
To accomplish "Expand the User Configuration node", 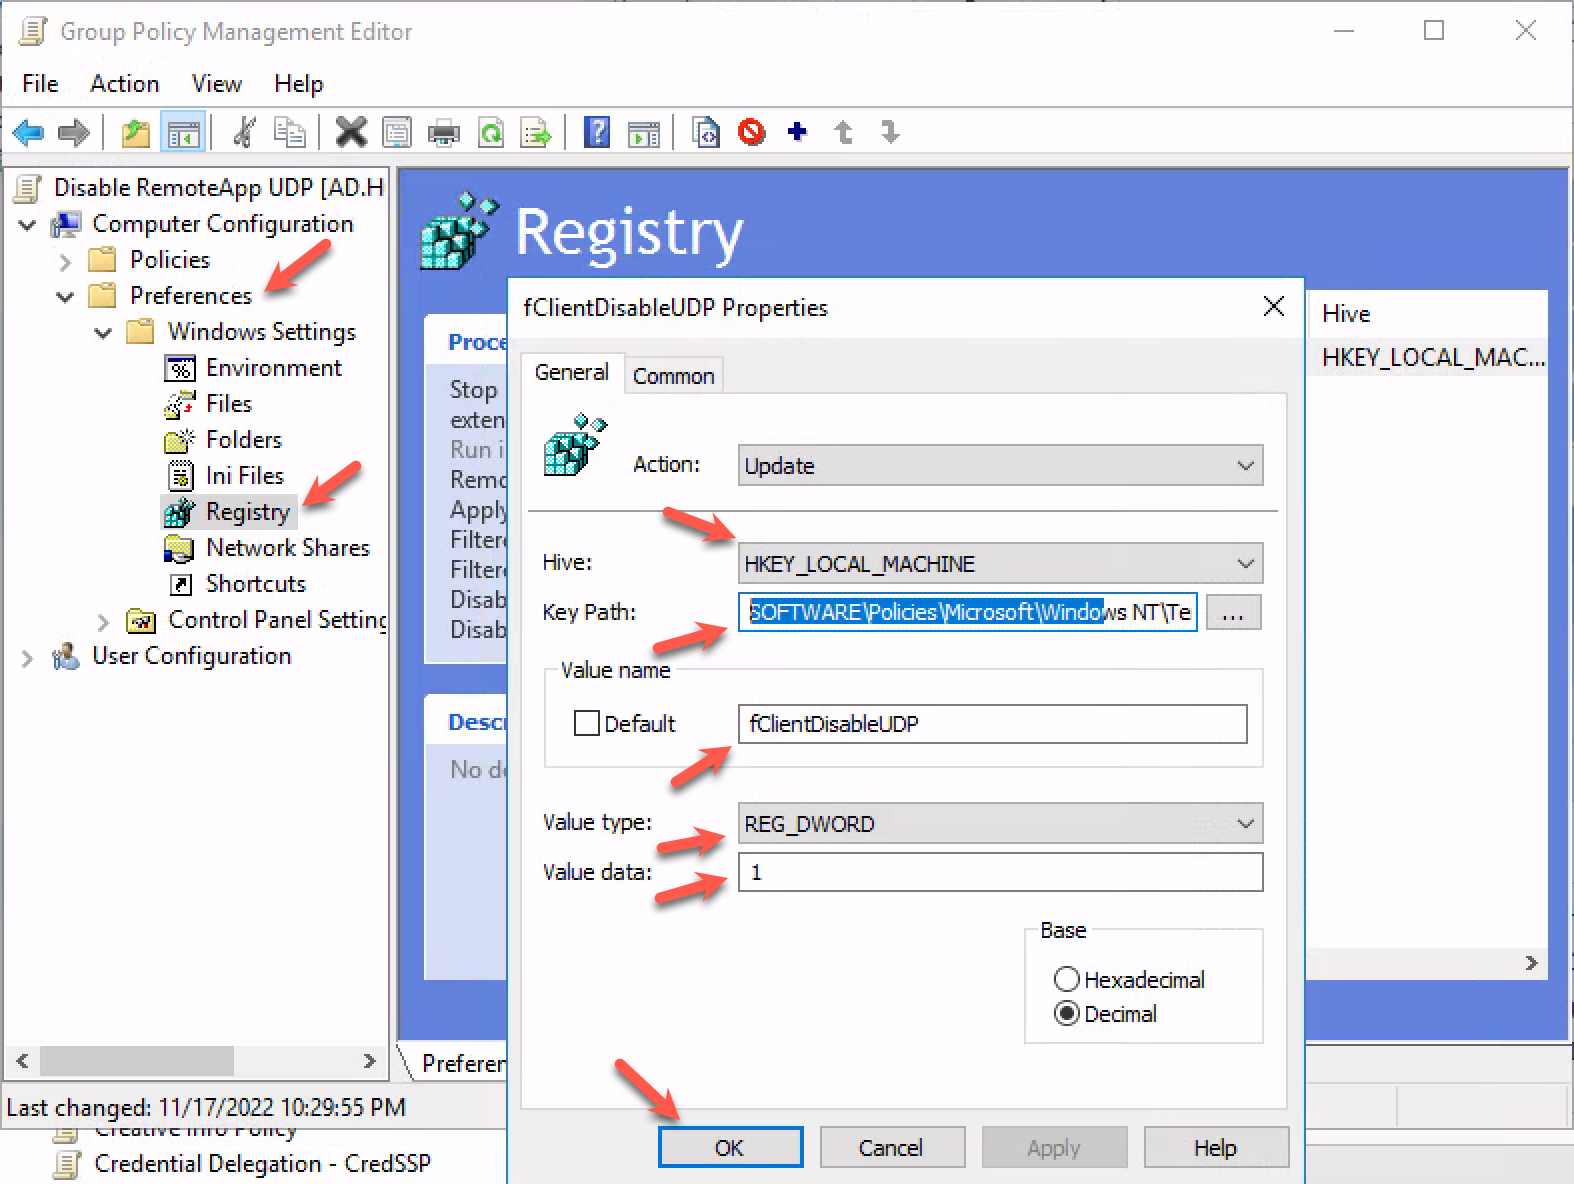I will click(x=27, y=658).
